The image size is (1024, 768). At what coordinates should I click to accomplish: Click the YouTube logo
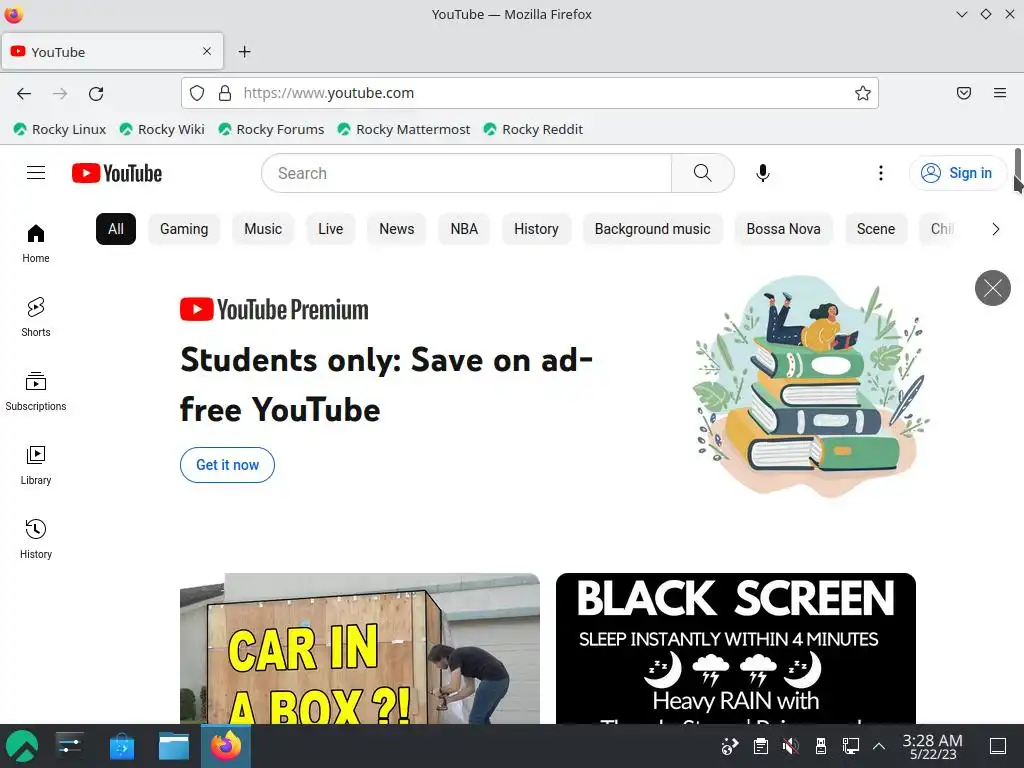click(117, 173)
